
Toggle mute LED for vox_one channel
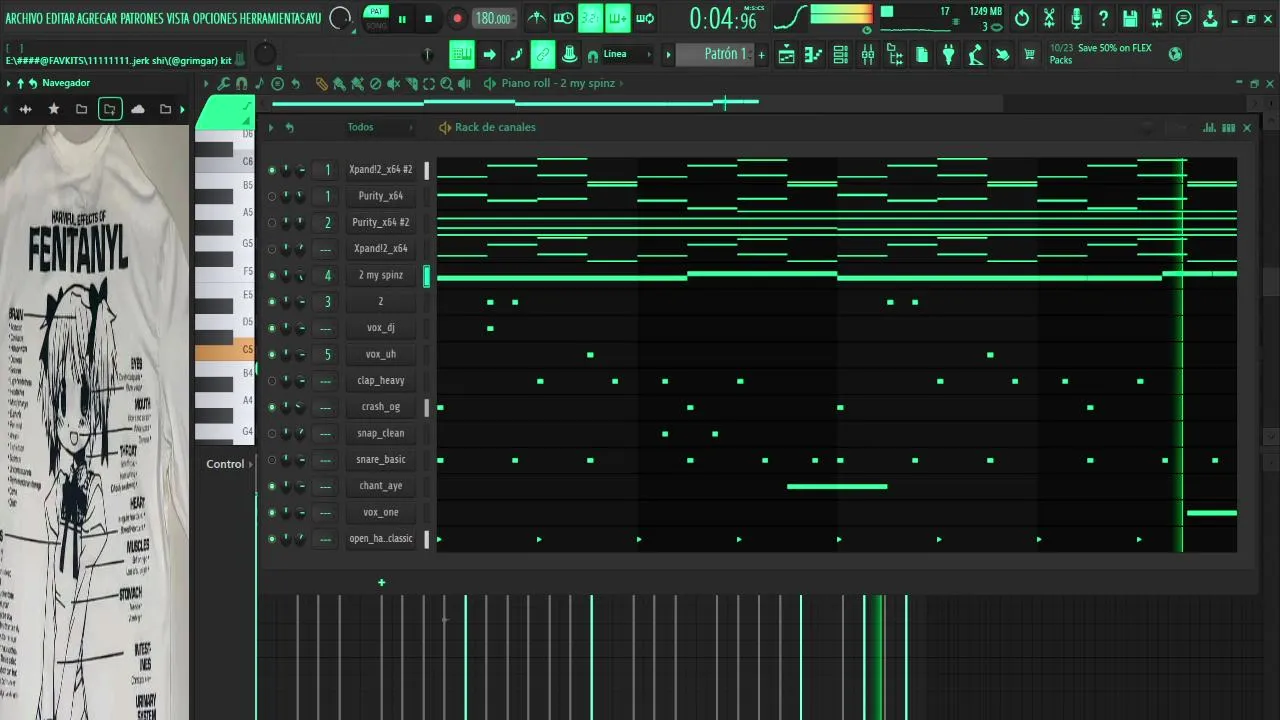click(x=272, y=512)
